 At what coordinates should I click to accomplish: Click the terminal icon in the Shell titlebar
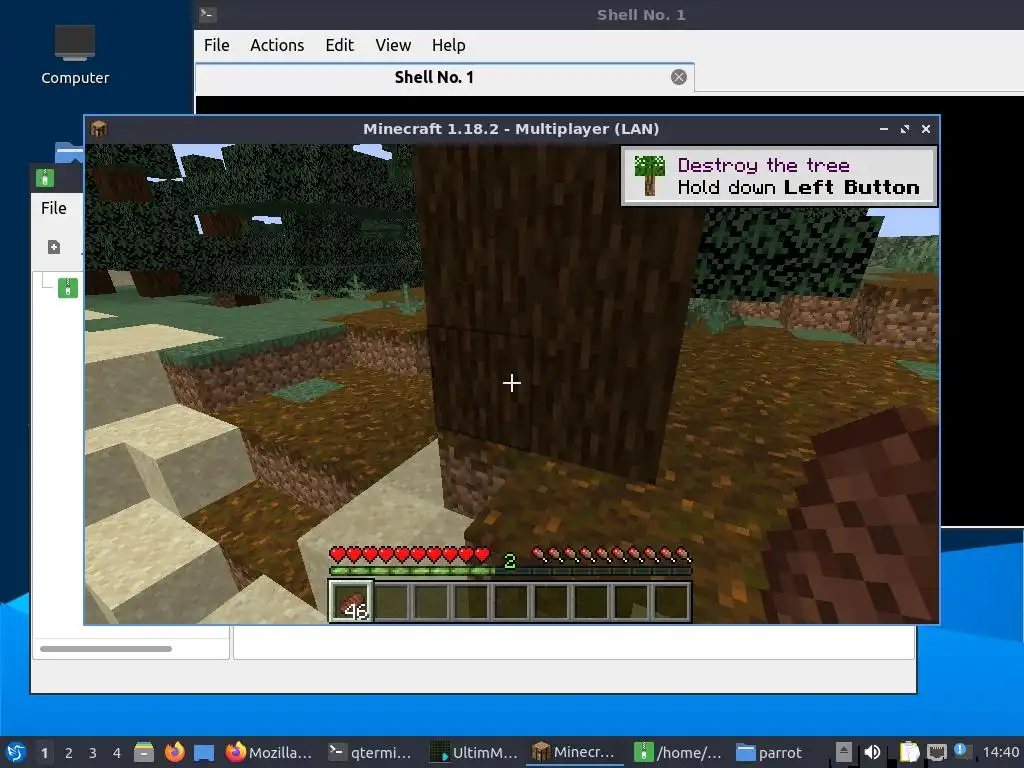click(x=208, y=14)
